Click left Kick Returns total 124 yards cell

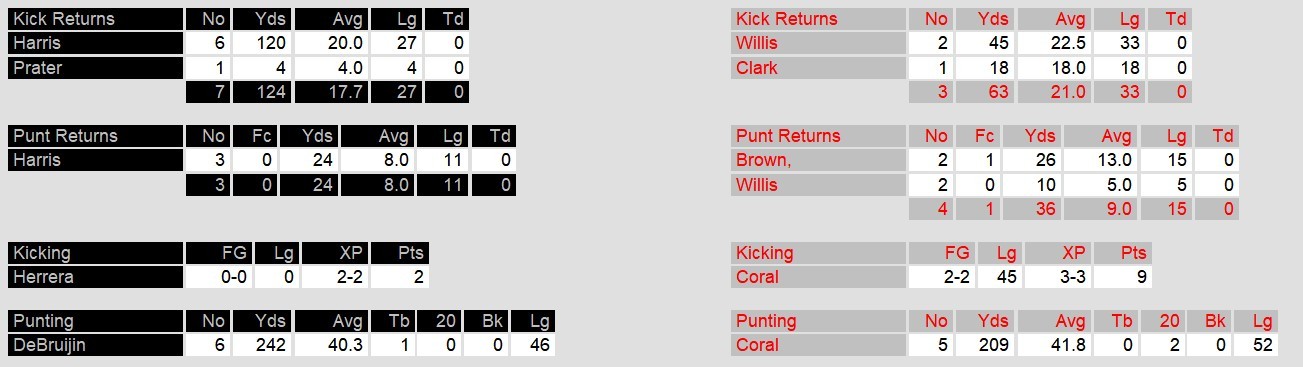pos(262,92)
